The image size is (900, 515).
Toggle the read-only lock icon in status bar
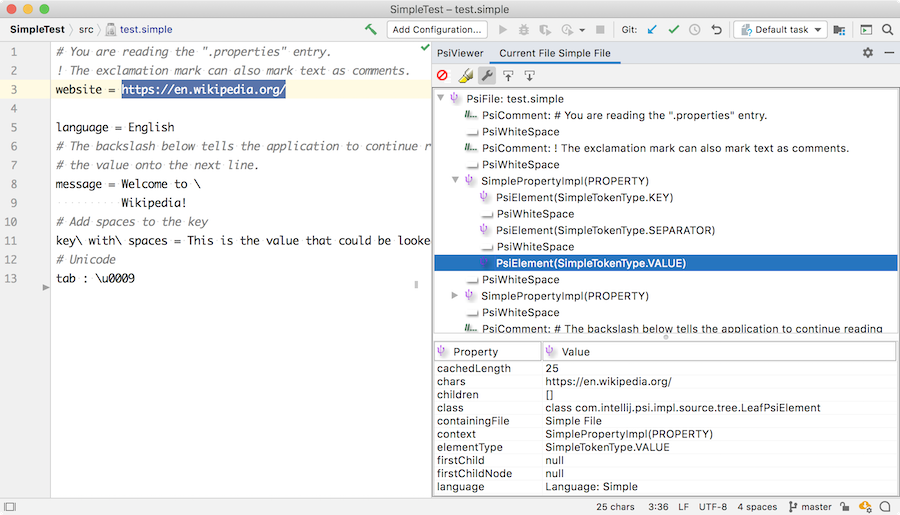click(x=845, y=507)
